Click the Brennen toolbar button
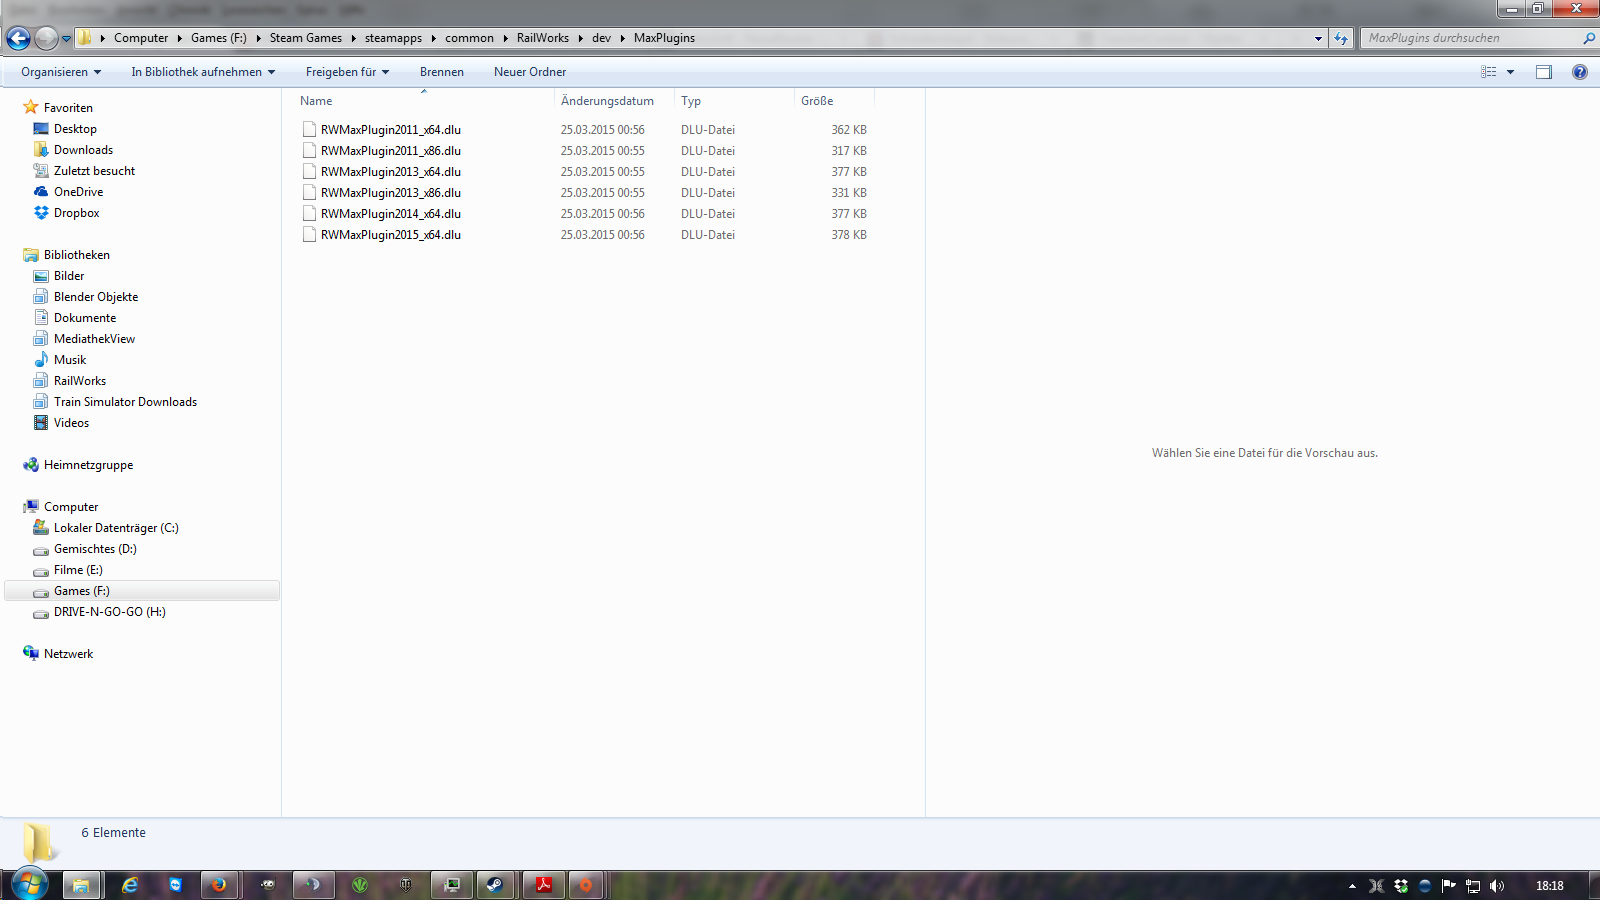 point(442,72)
